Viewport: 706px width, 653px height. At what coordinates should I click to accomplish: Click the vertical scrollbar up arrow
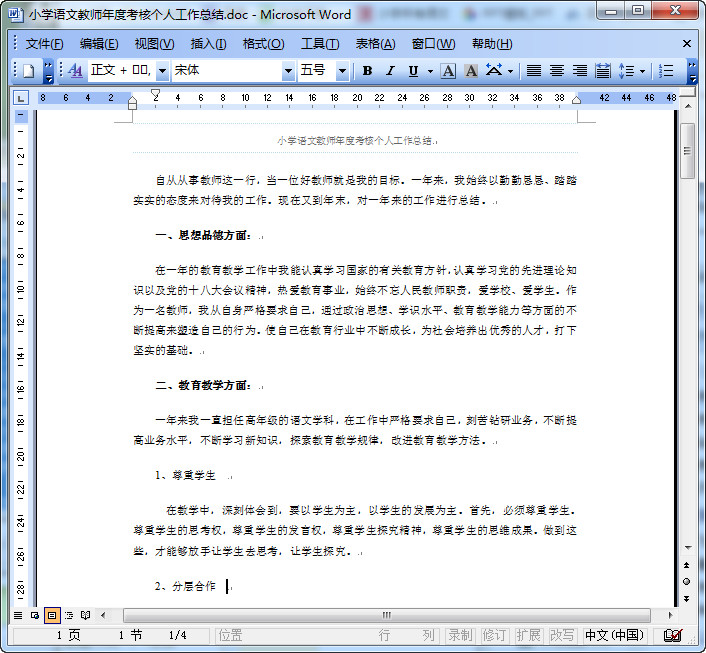688,106
